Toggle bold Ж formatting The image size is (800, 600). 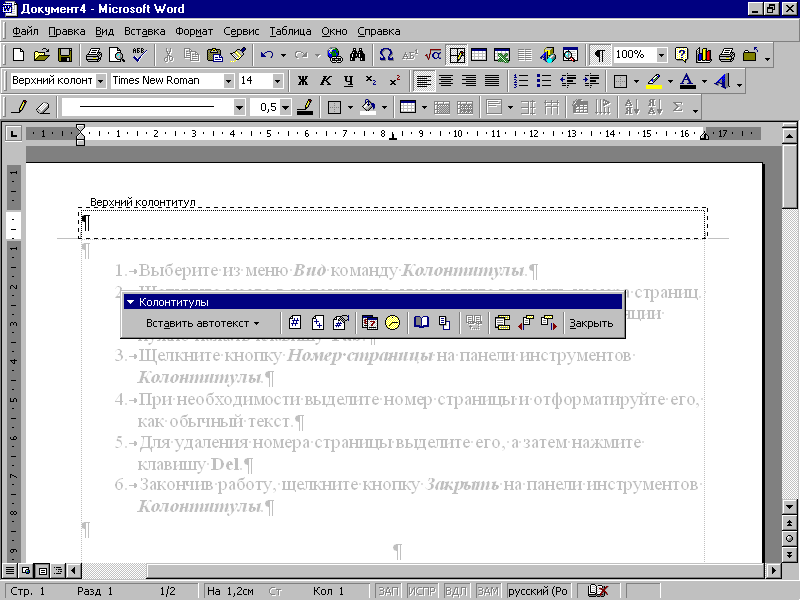tap(303, 81)
